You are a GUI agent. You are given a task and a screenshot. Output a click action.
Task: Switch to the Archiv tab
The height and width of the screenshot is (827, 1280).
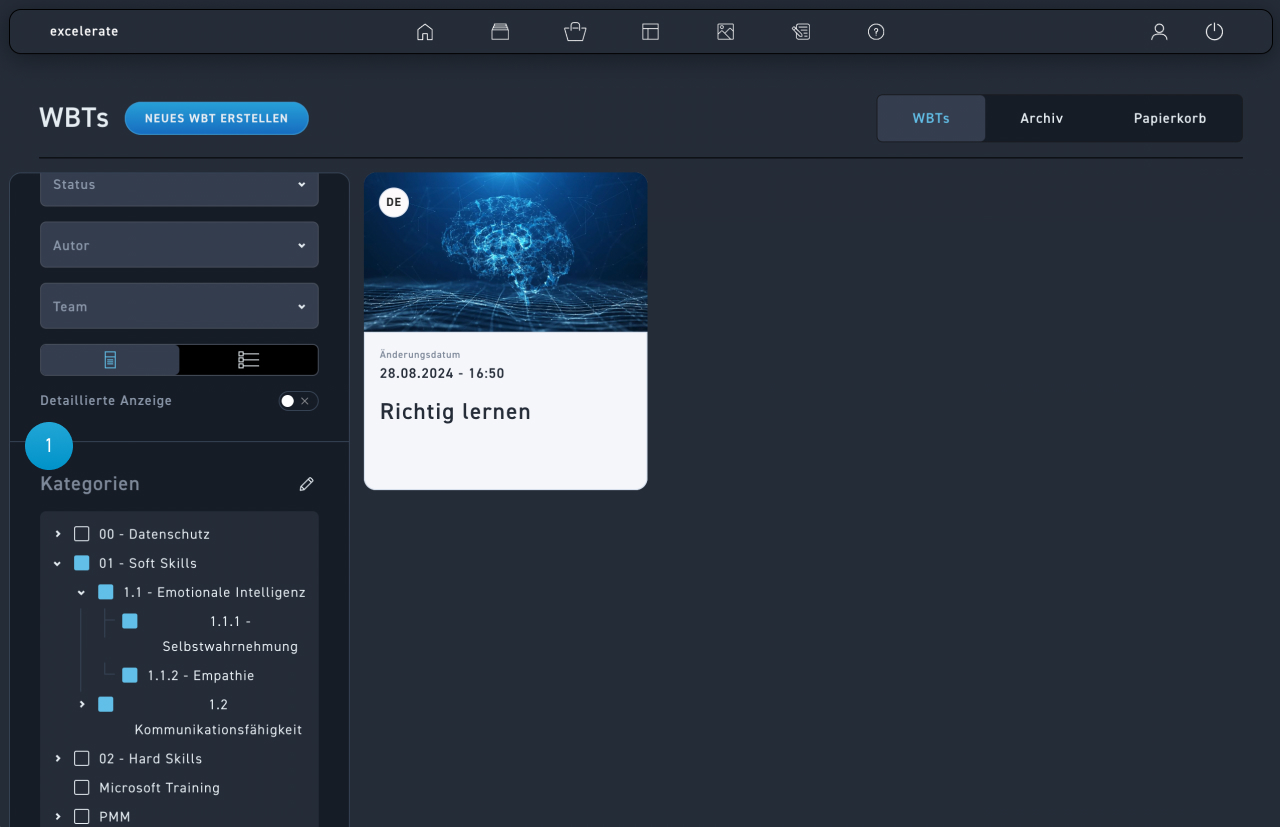point(1041,118)
